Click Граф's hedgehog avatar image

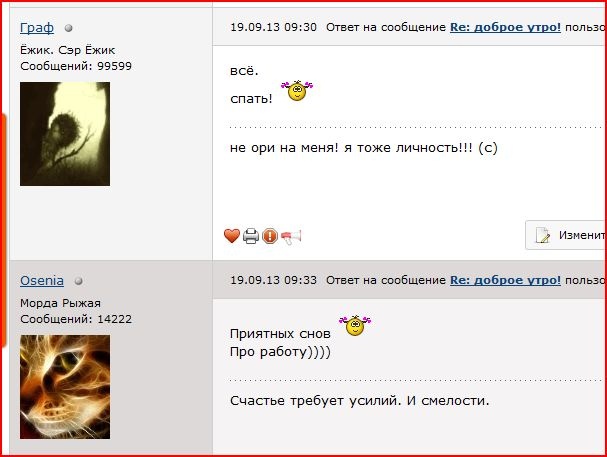point(65,134)
